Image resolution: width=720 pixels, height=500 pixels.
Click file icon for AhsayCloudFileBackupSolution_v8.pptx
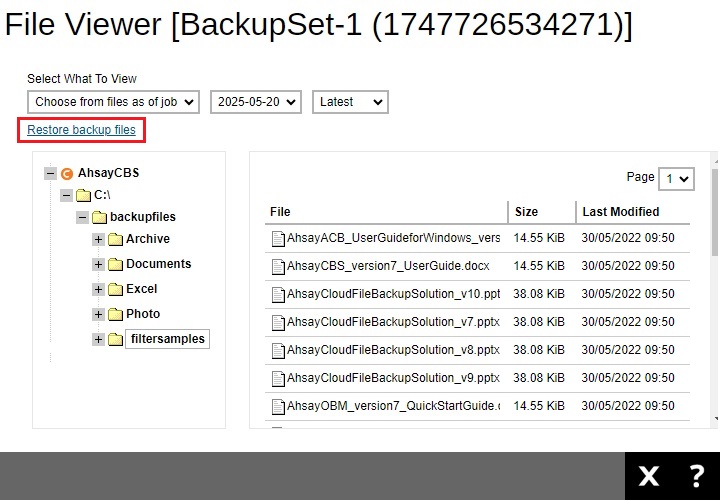click(x=278, y=351)
